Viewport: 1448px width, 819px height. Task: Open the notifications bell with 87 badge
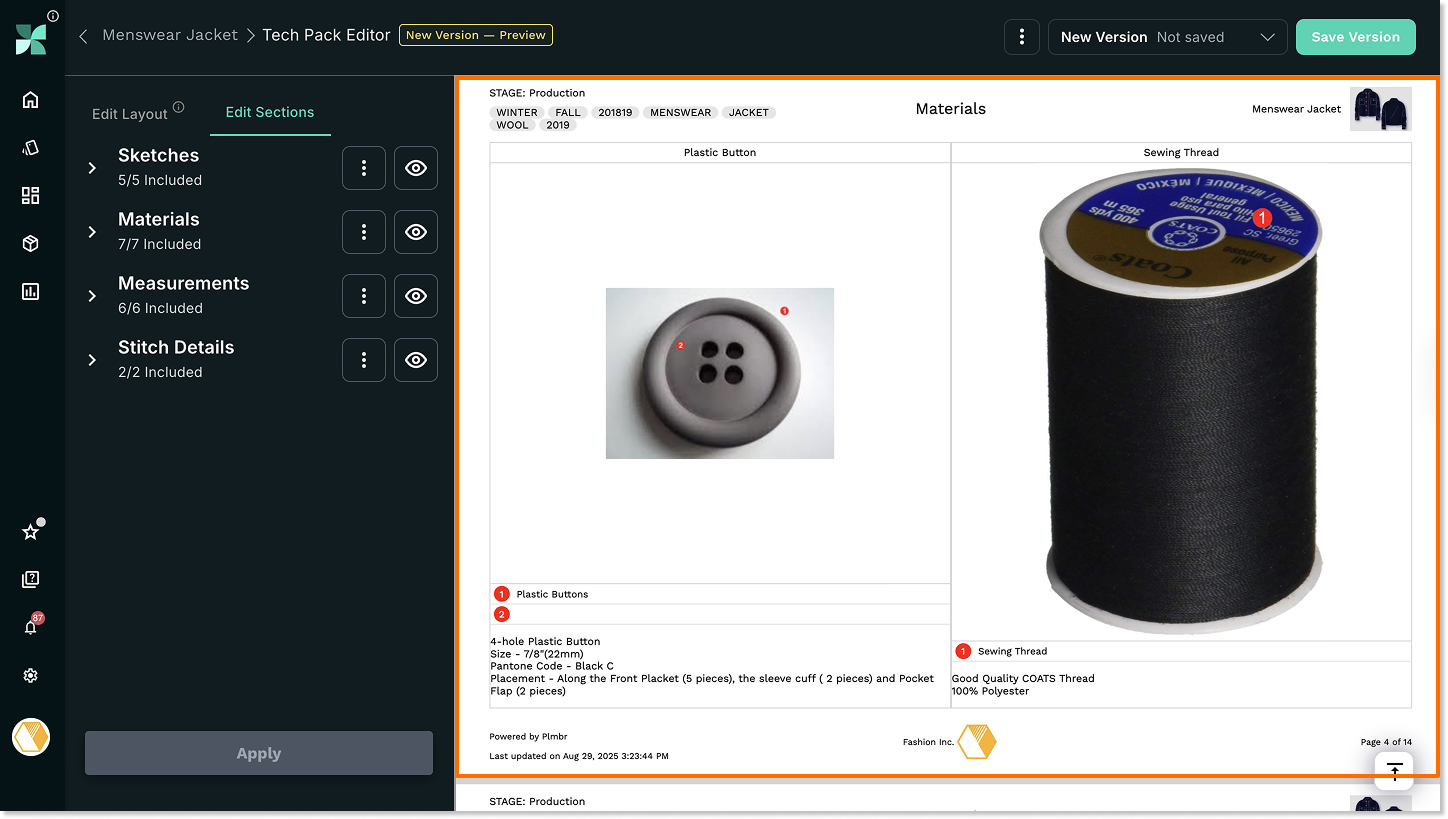point(30,627)
